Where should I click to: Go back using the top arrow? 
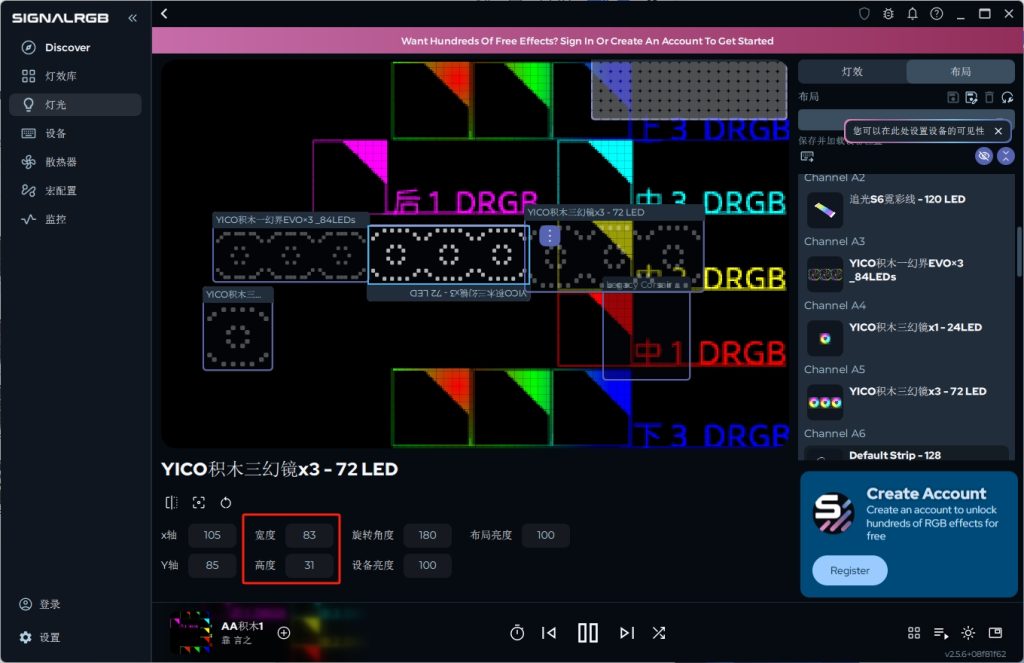click(x=164, y=14)
